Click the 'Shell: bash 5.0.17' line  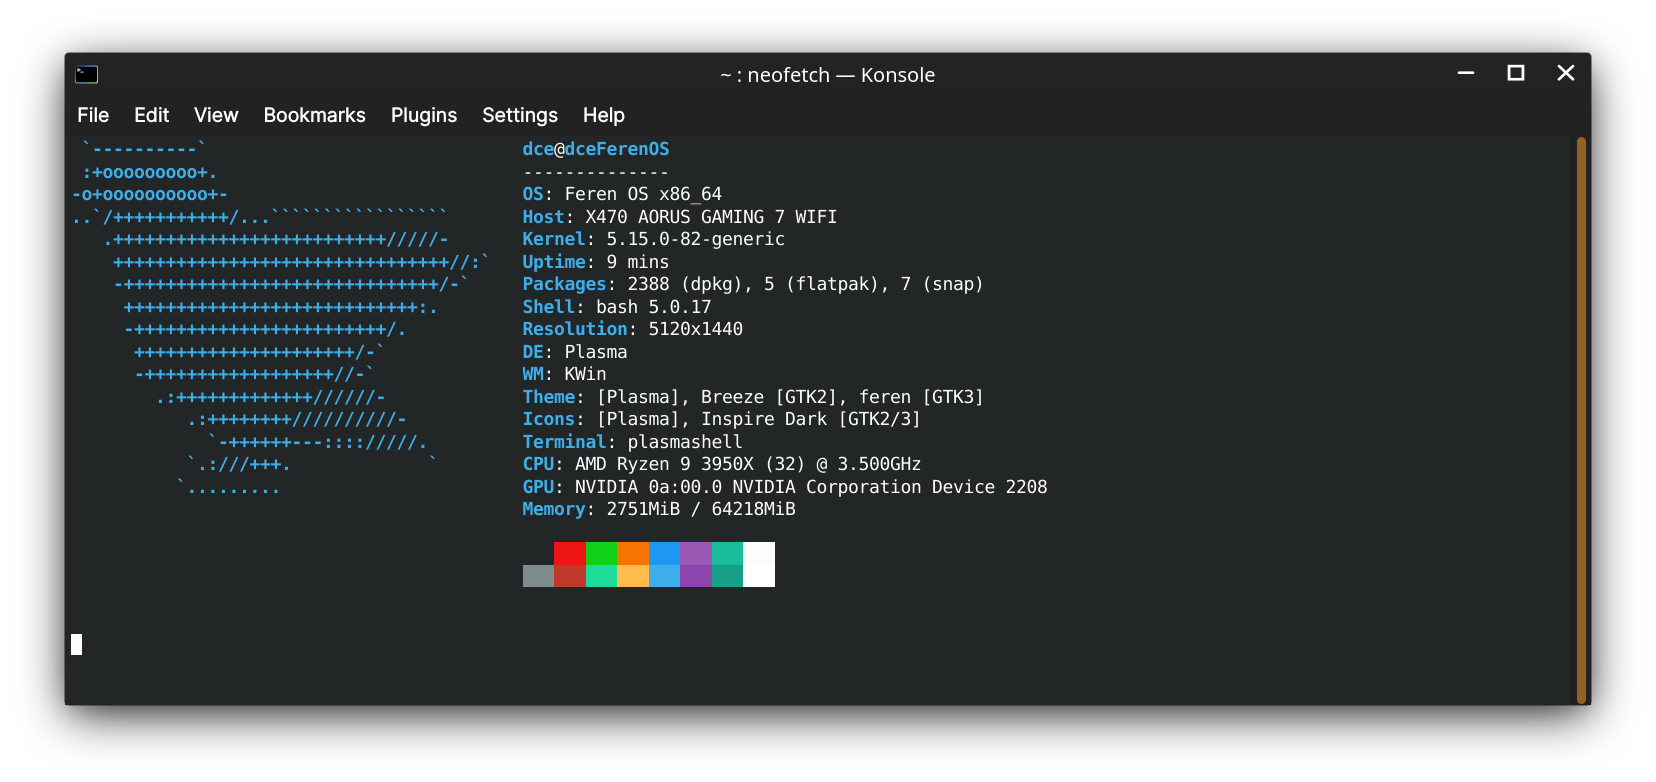(x=617, y=307)
